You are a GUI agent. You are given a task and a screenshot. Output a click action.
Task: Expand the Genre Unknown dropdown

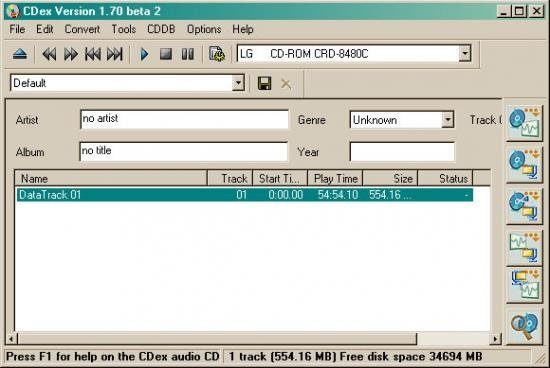coord(448,120)
